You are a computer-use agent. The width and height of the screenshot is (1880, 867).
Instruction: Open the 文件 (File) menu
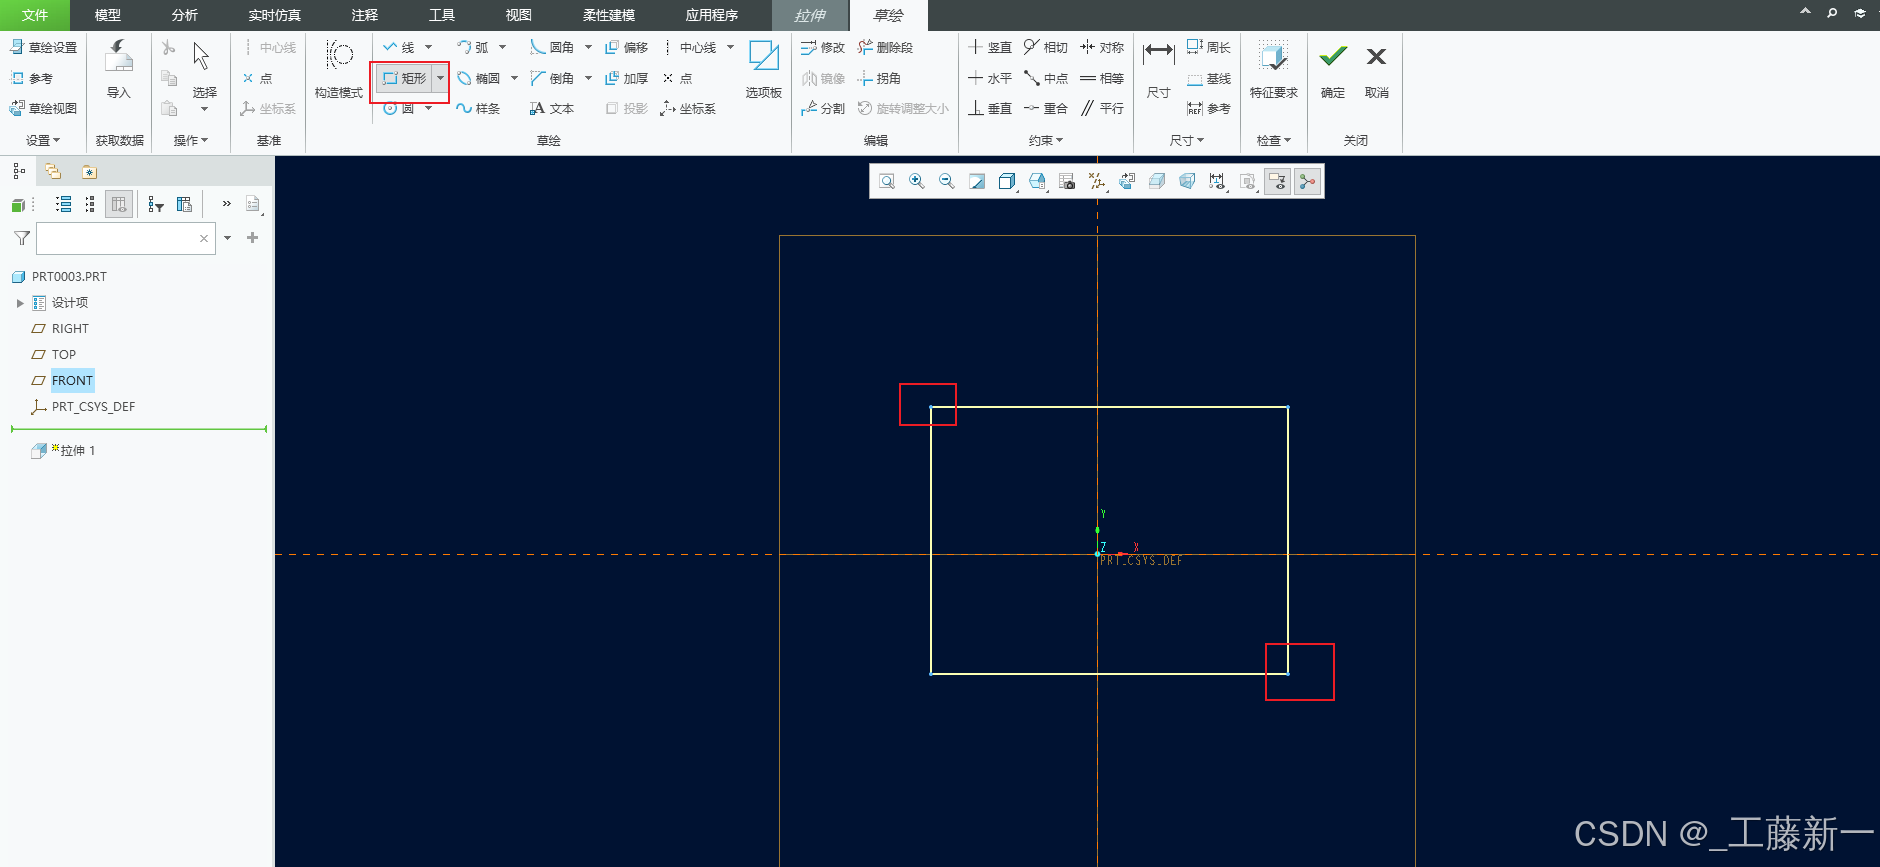coord(35,15)
